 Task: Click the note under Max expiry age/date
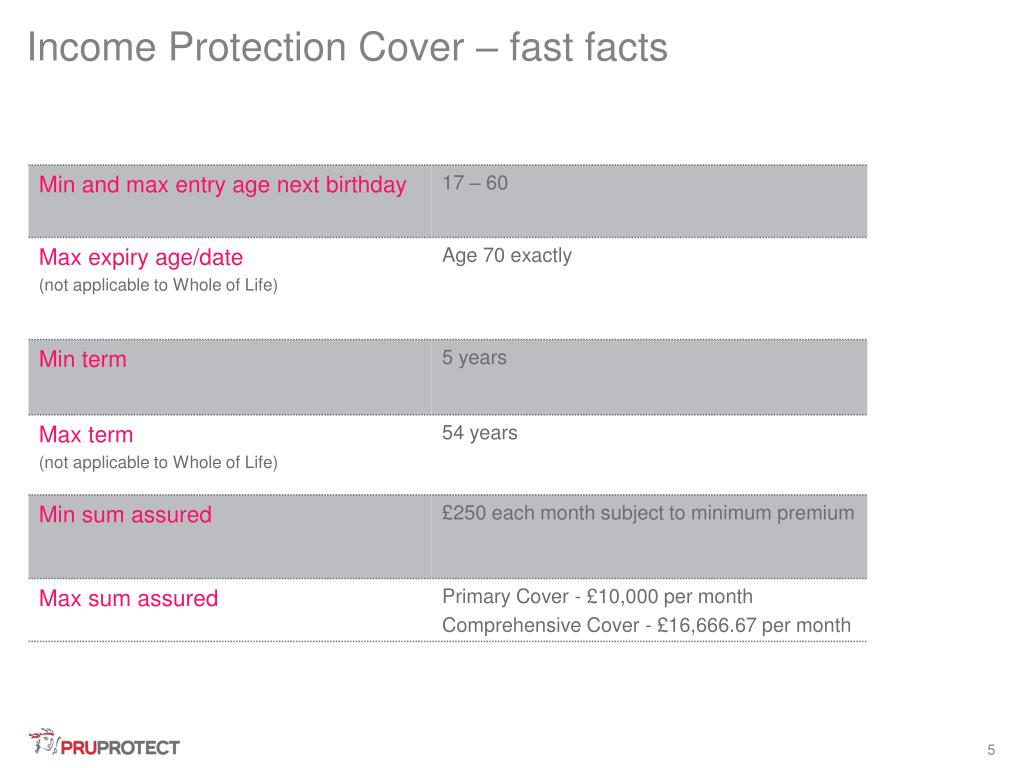pyautogui.click(x=159, y=285)
